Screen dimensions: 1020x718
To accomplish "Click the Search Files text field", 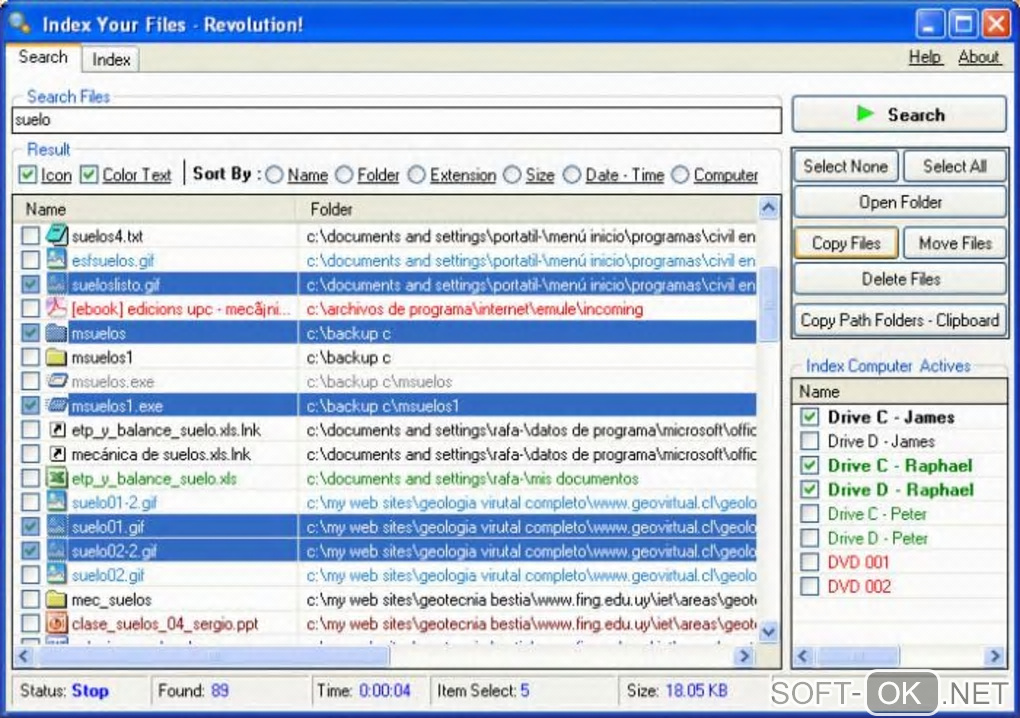I will pos(397,120).
